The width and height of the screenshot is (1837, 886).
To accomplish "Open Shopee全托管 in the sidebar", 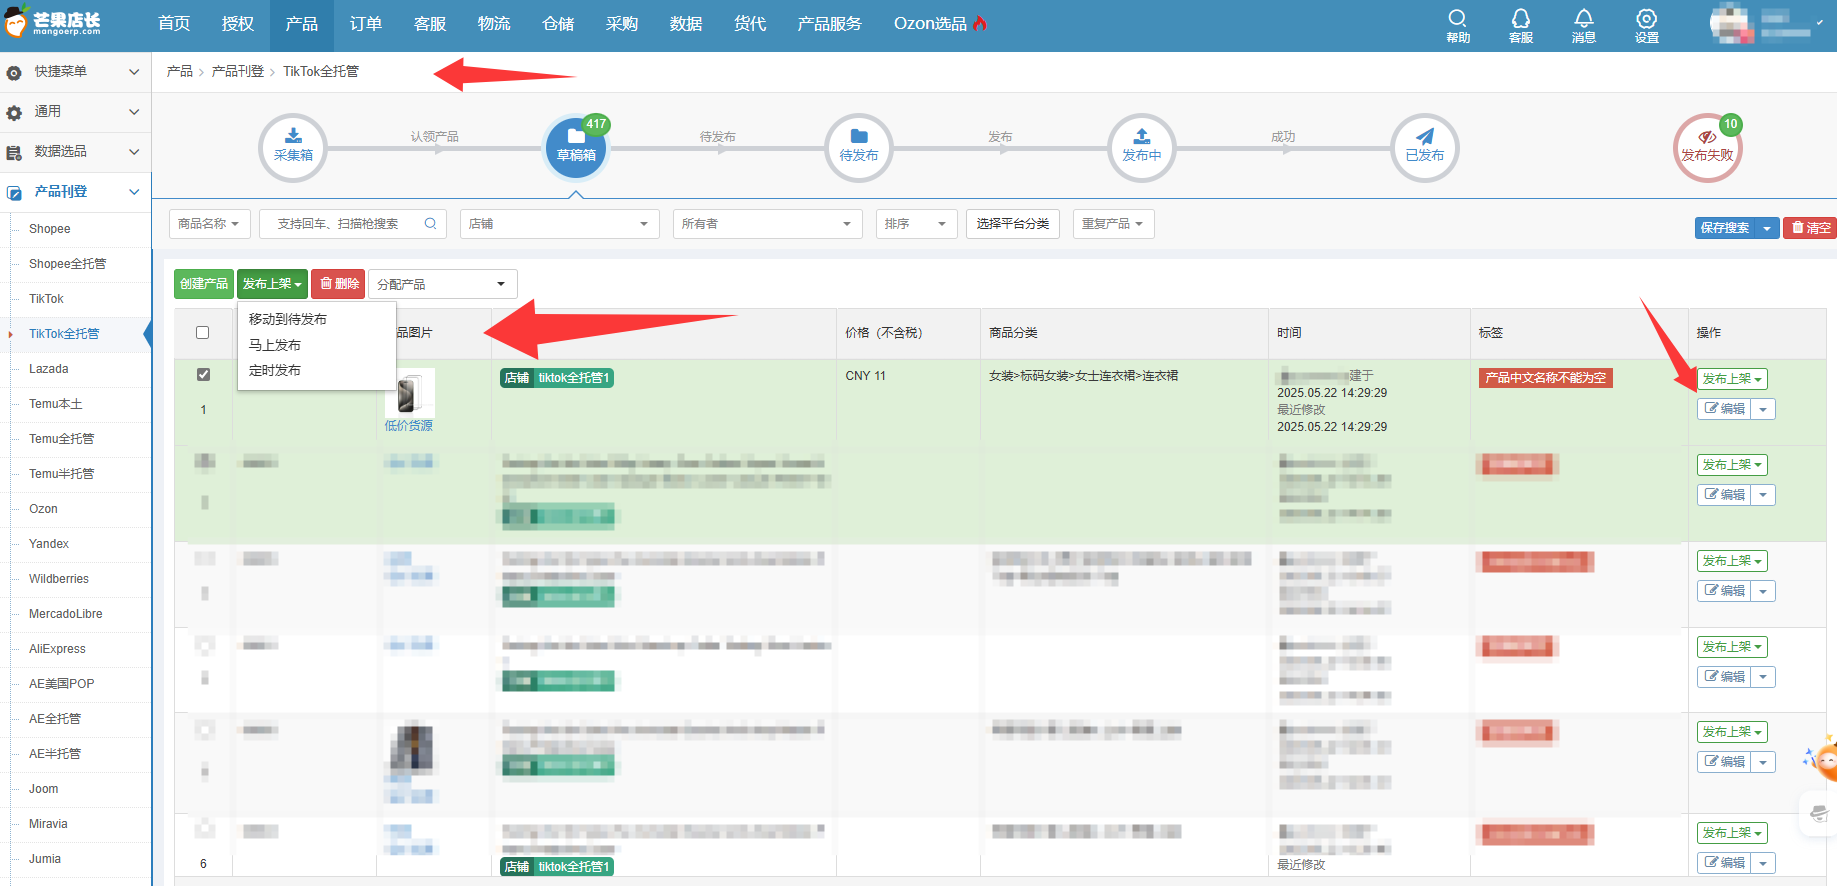I will (x=67, y=264).
